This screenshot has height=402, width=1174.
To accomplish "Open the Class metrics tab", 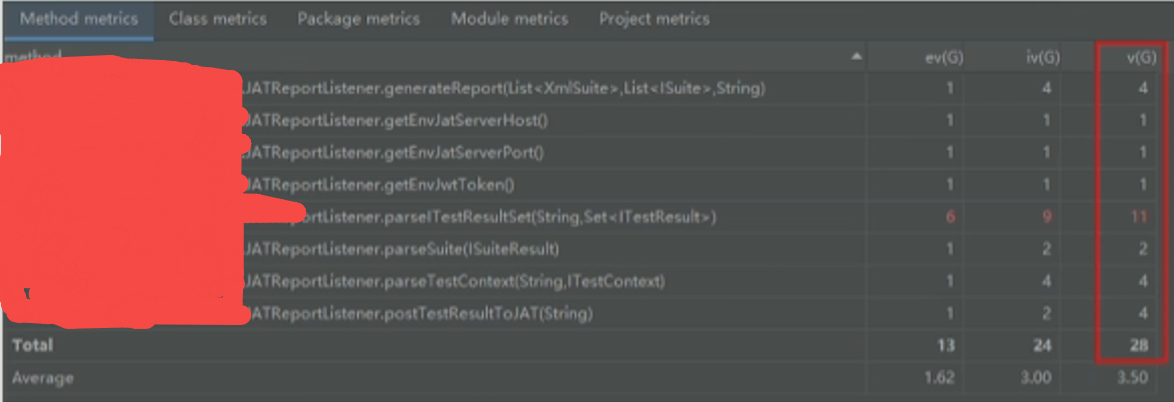I will [x=218, y=19].
